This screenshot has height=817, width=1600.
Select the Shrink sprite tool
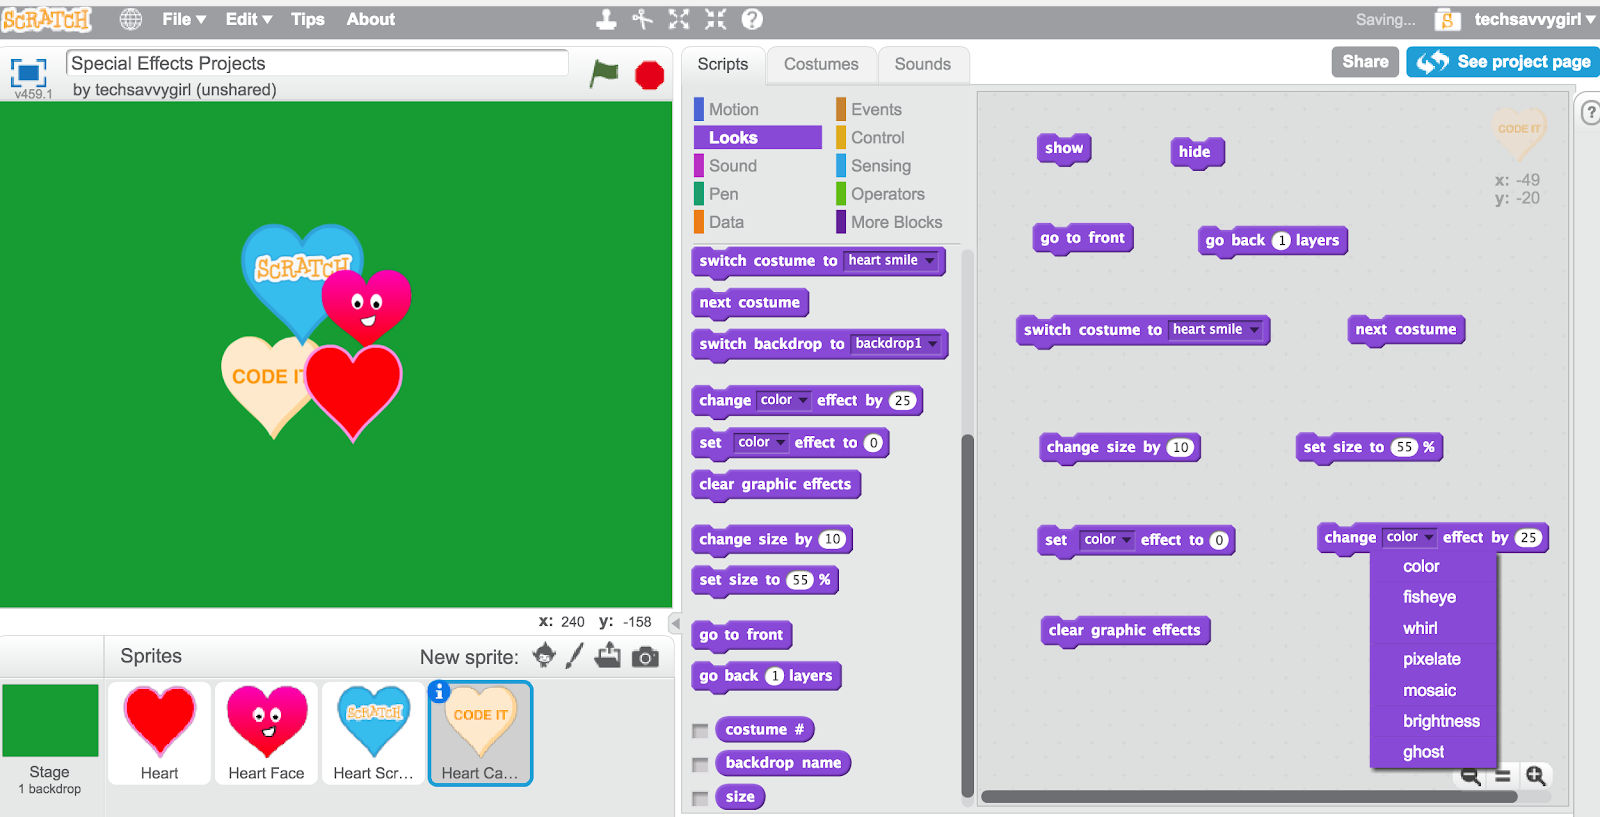716,19
